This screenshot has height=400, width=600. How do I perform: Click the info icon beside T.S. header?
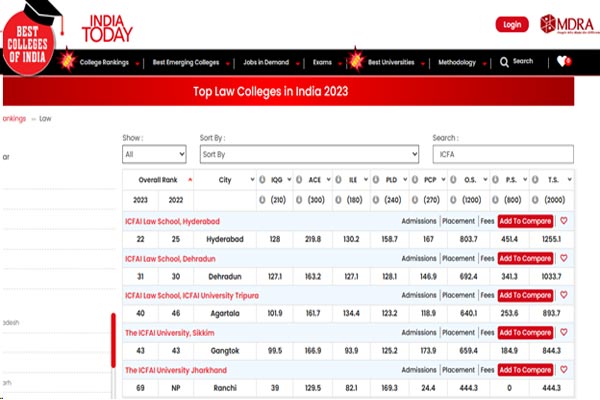[x=535, y=180]
